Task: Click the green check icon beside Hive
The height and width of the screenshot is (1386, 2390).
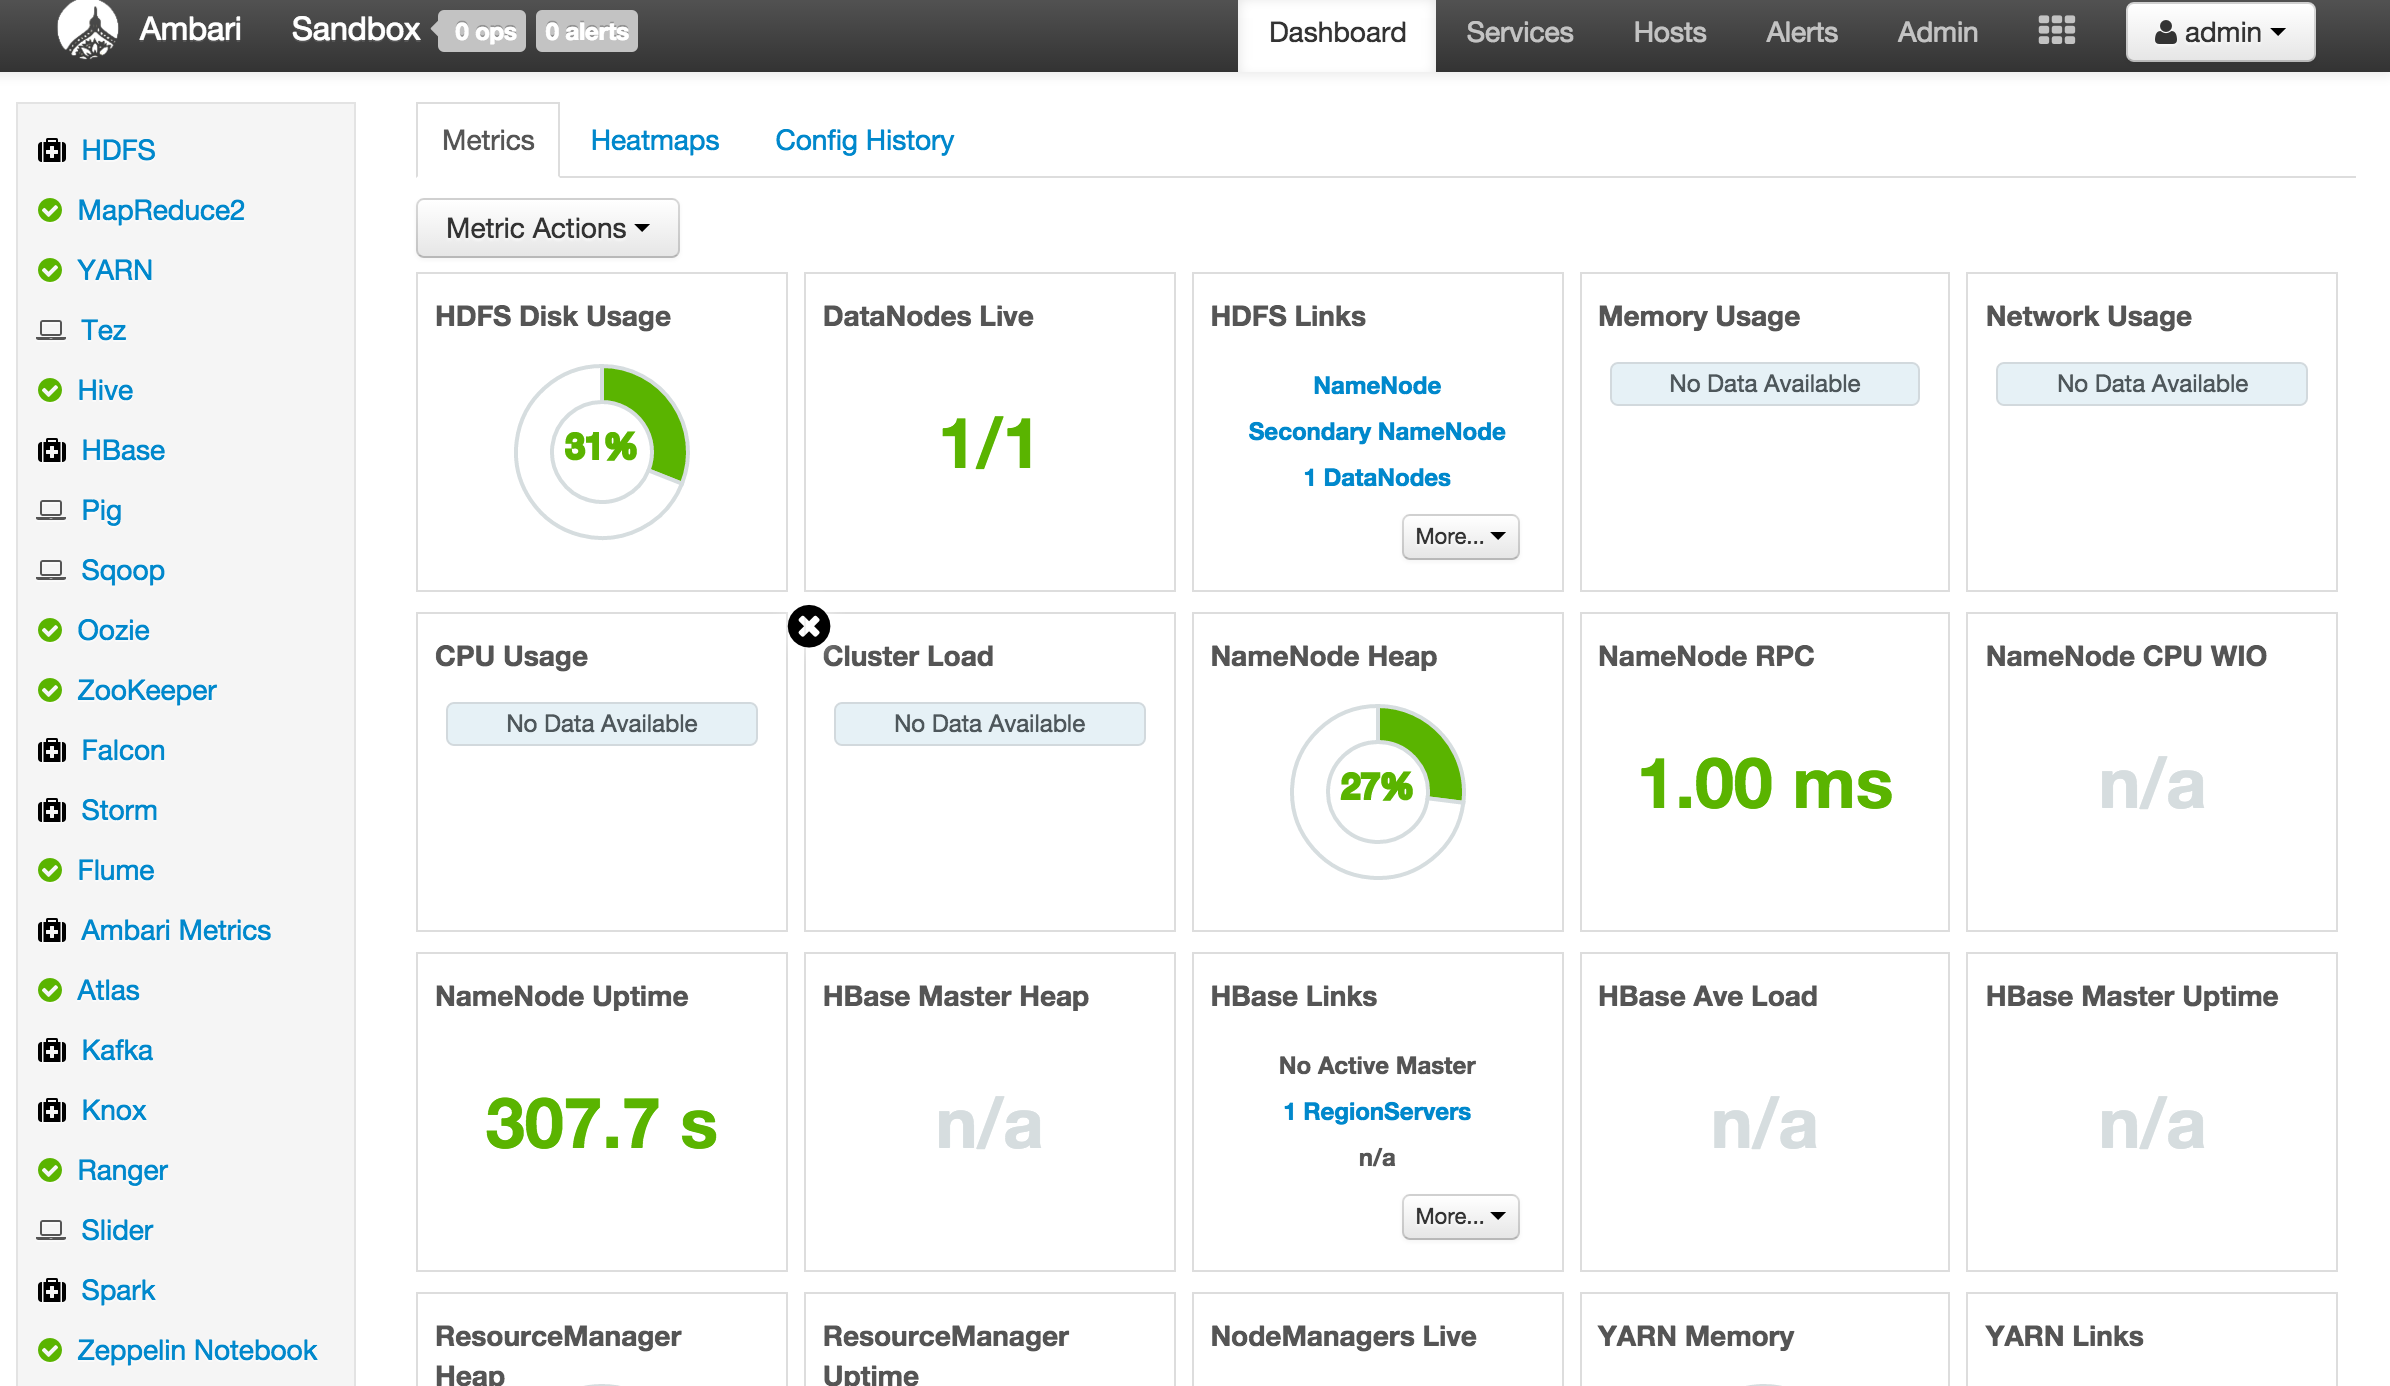Action: click(52, 390)
